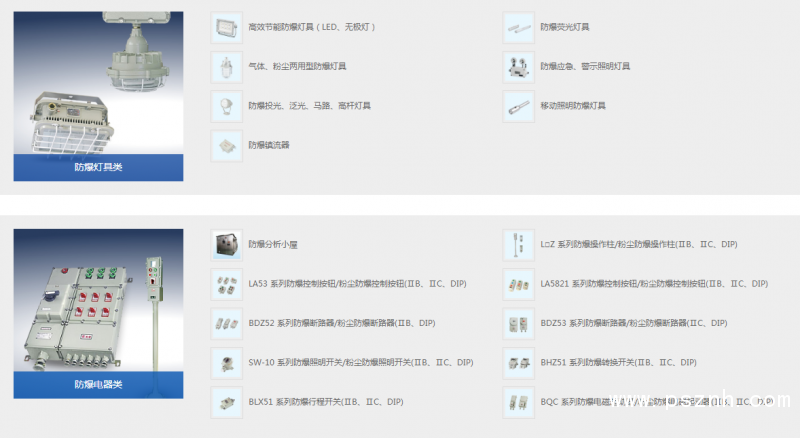Open the 移动照明防爆灯具 text link
This screenshot has height=438, width=800.
tap(573, 106)
